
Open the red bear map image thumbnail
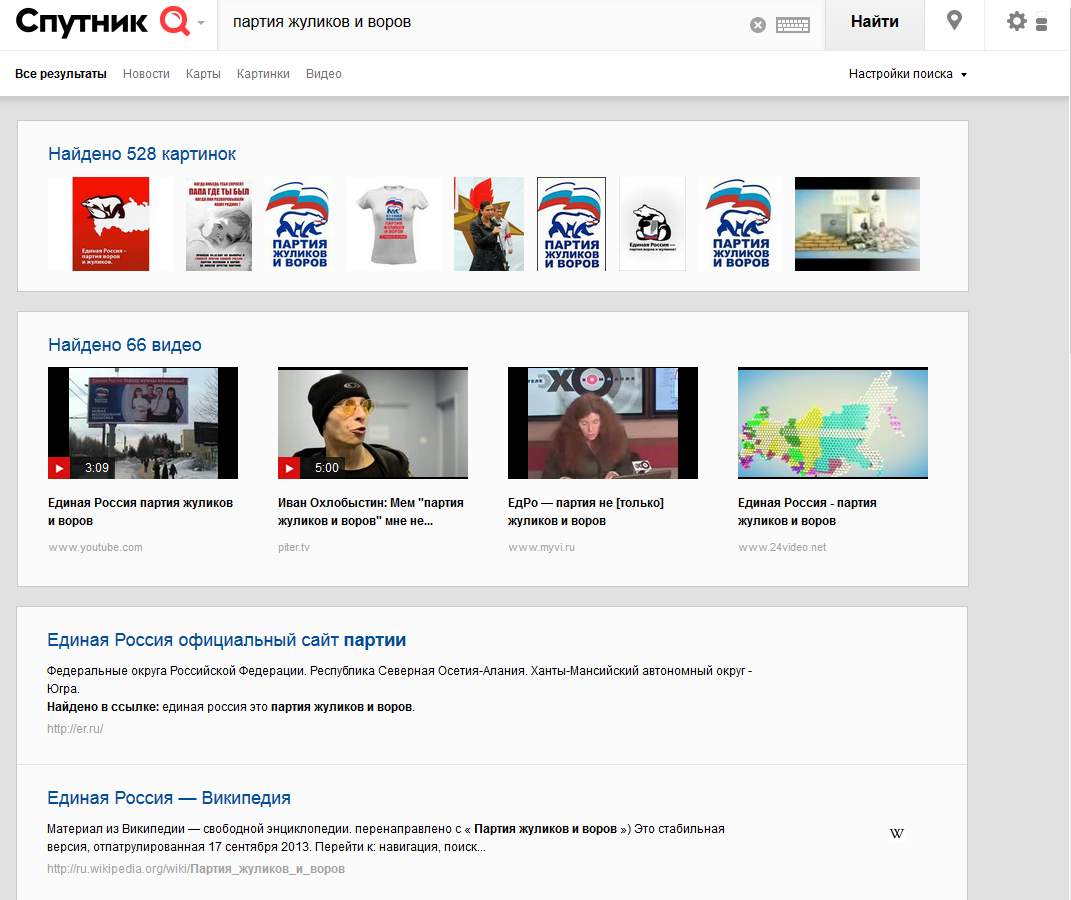click(x=111, y=224)
